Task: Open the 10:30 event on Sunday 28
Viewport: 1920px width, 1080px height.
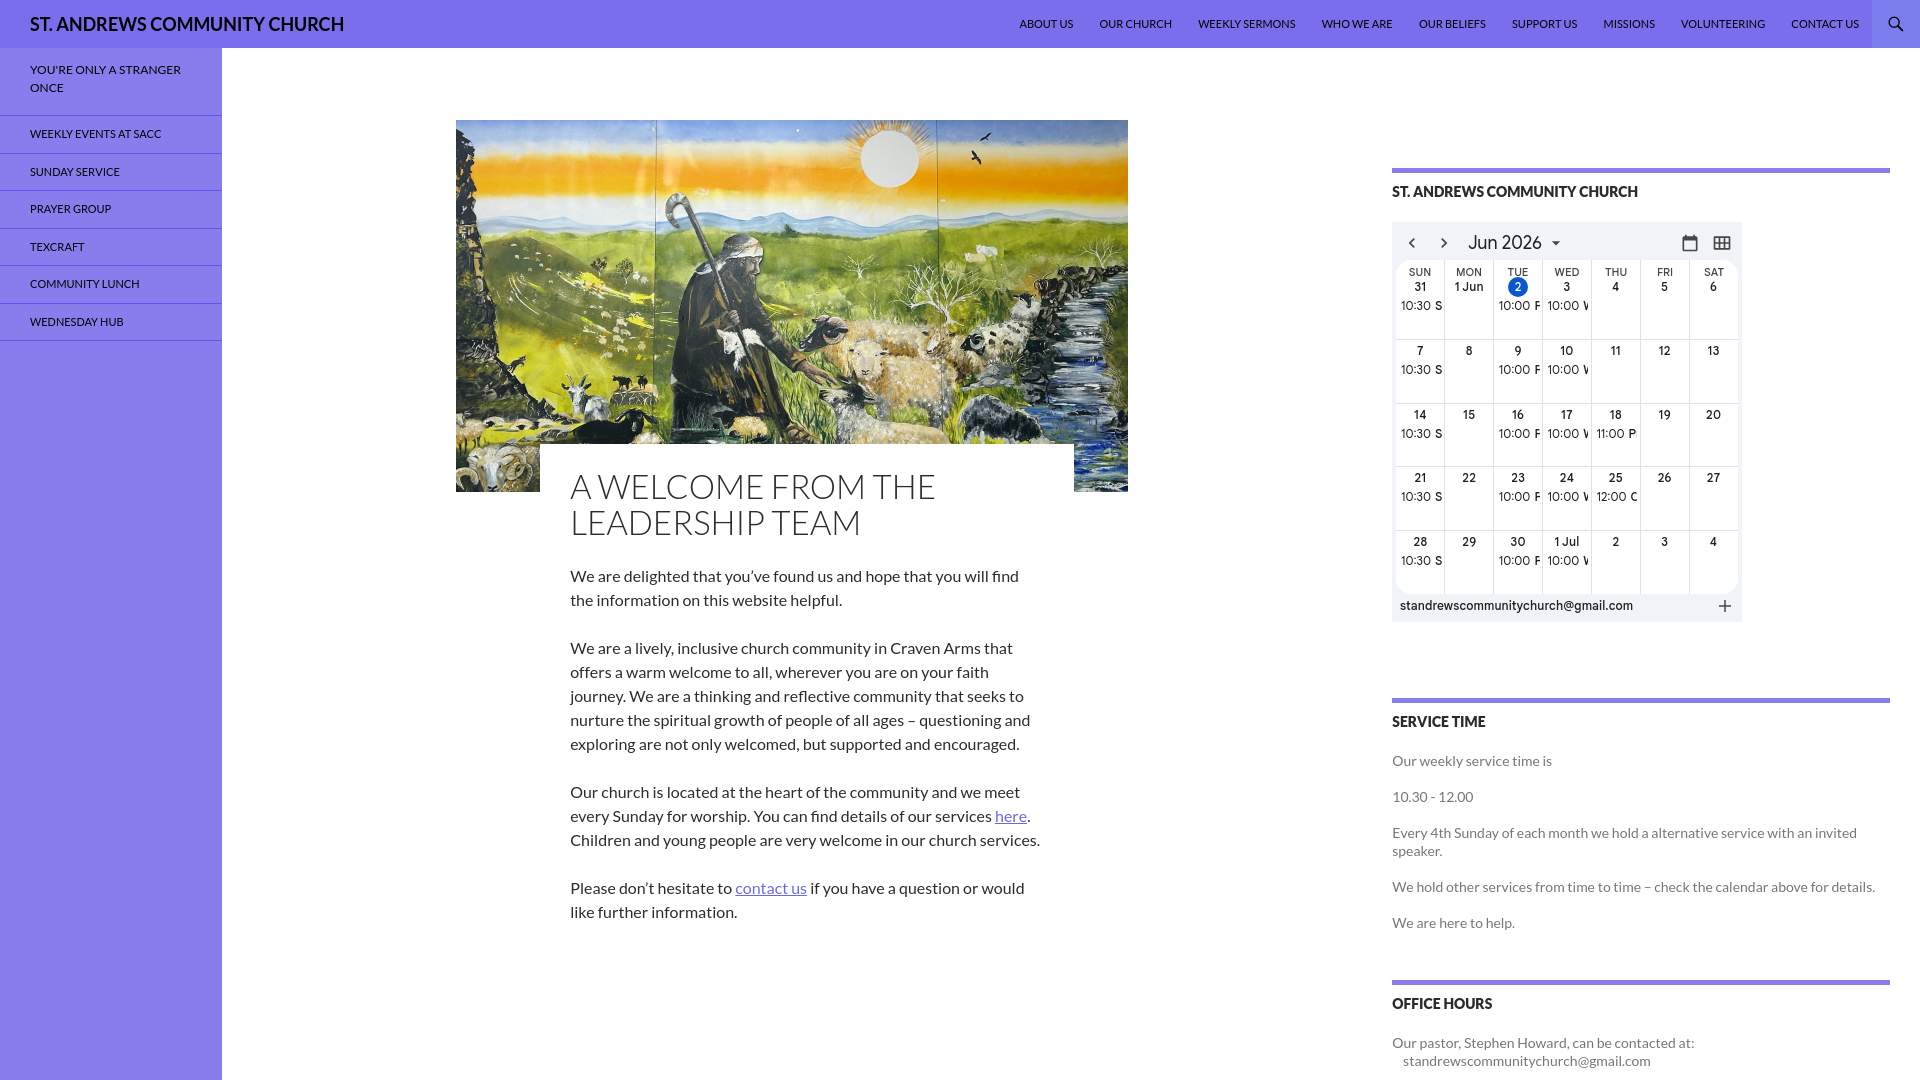Action: click(1420, 561)
